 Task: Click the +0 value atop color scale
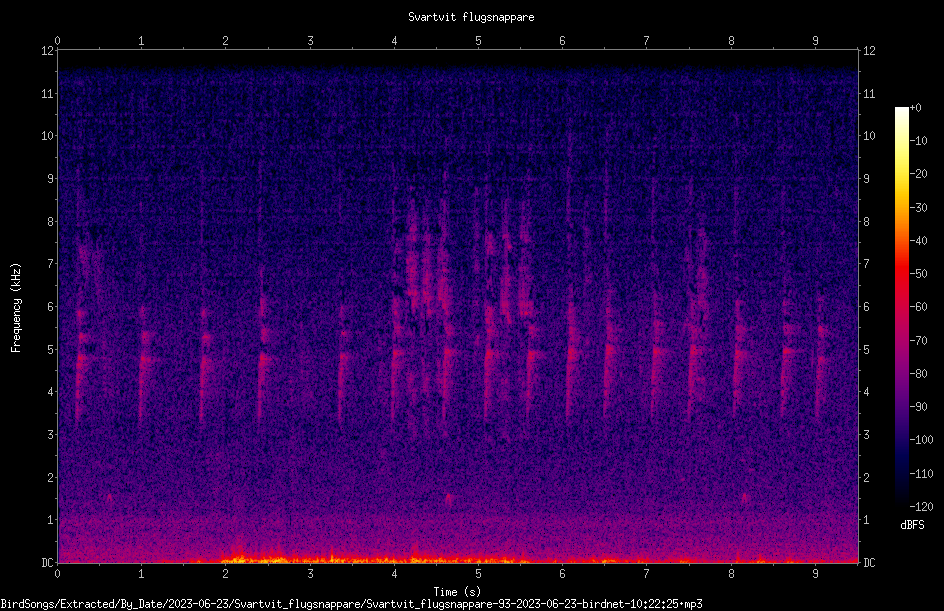(x=915, y=108)
